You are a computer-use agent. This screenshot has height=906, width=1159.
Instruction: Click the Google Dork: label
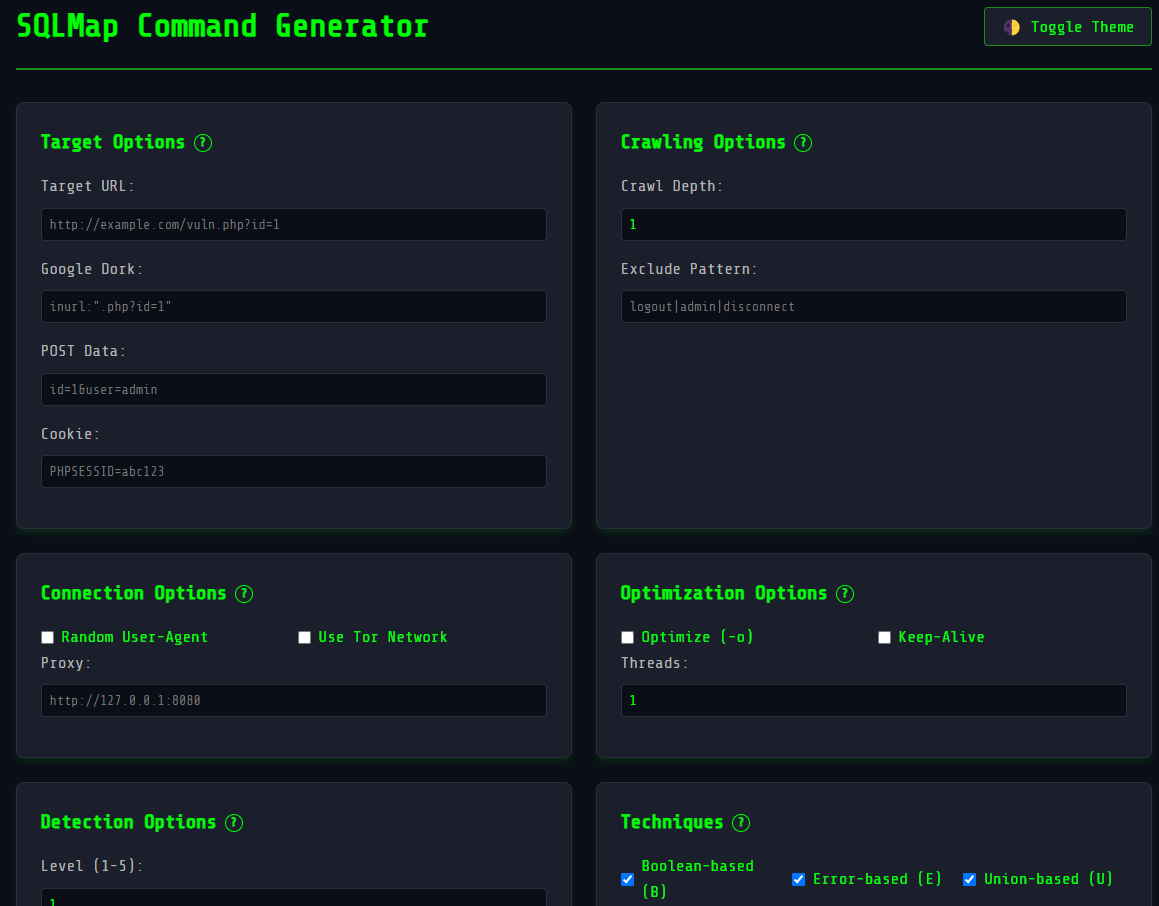pyautogui.click(x=92, y=269)
